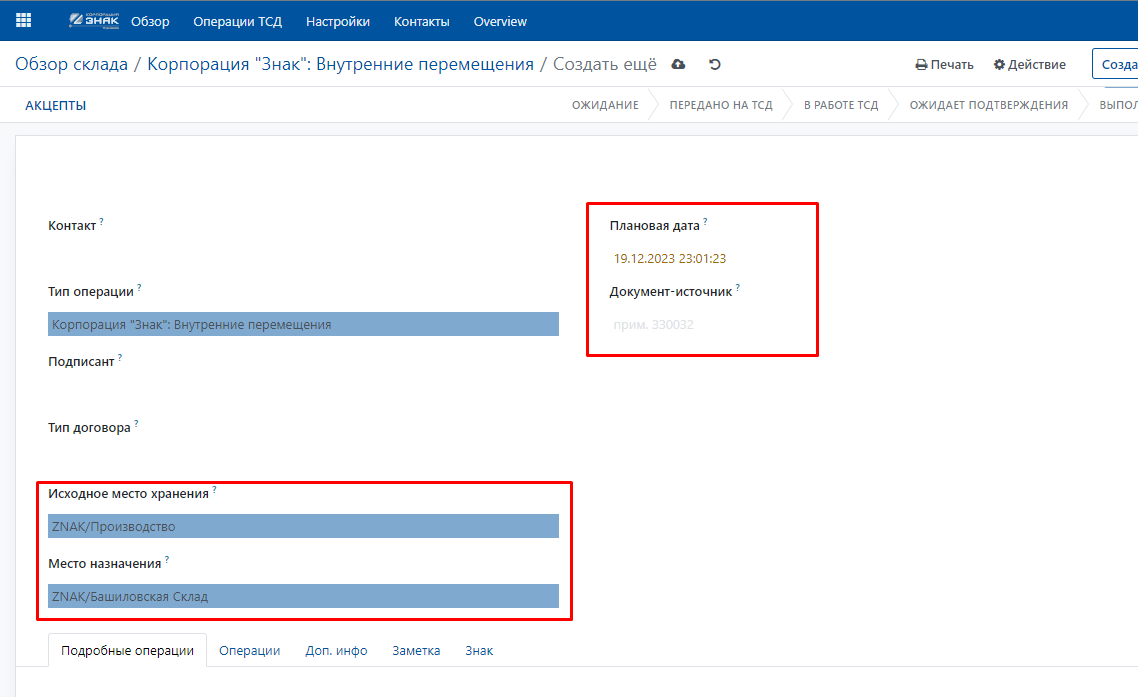Viewport: 1138px width, 697px height.
Task: Open the Исходное место хранения dropdown field
Action: (x=303, y=526)
